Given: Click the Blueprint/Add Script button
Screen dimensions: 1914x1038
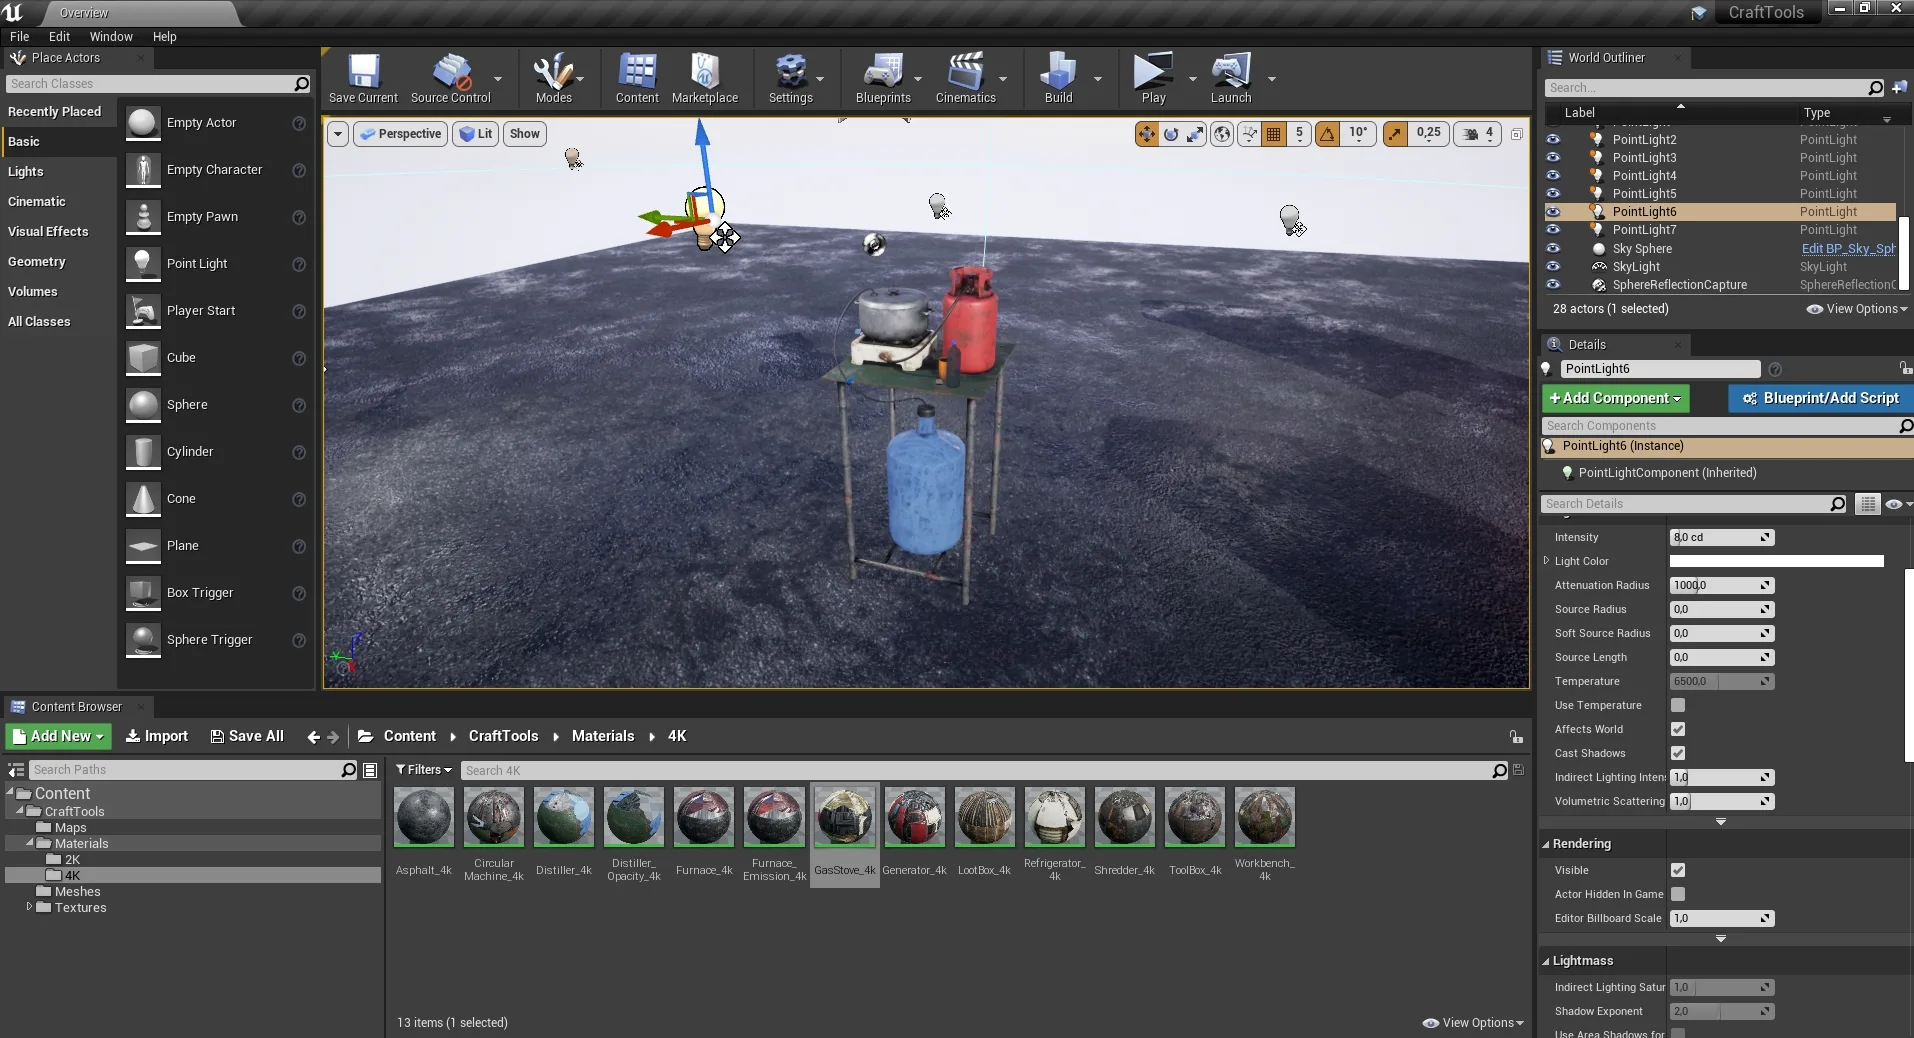Looking at the screenshot, I should [x=1820, y=398].
